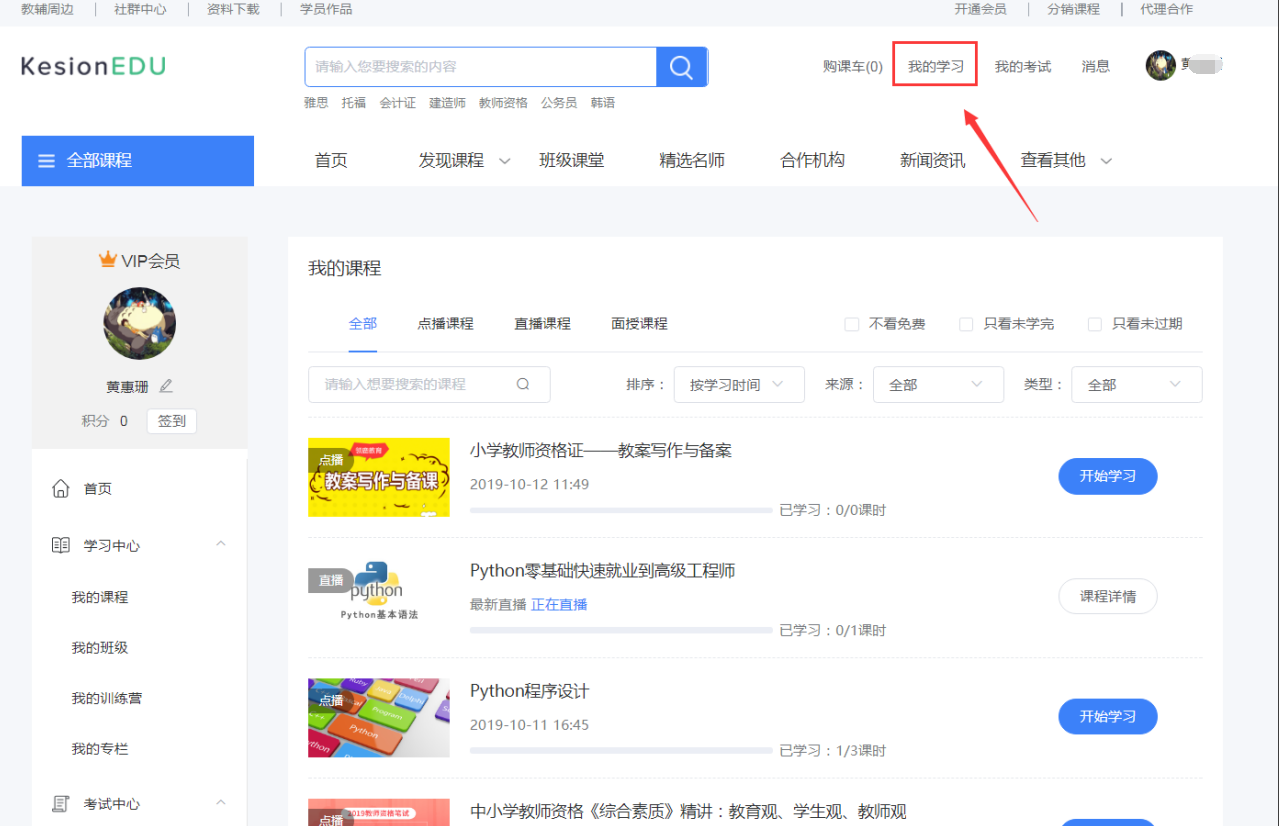Collapse the 考试中心 sidebar section chevron
The height and width of the screenshot is (826, 1279).
point(221,802)
